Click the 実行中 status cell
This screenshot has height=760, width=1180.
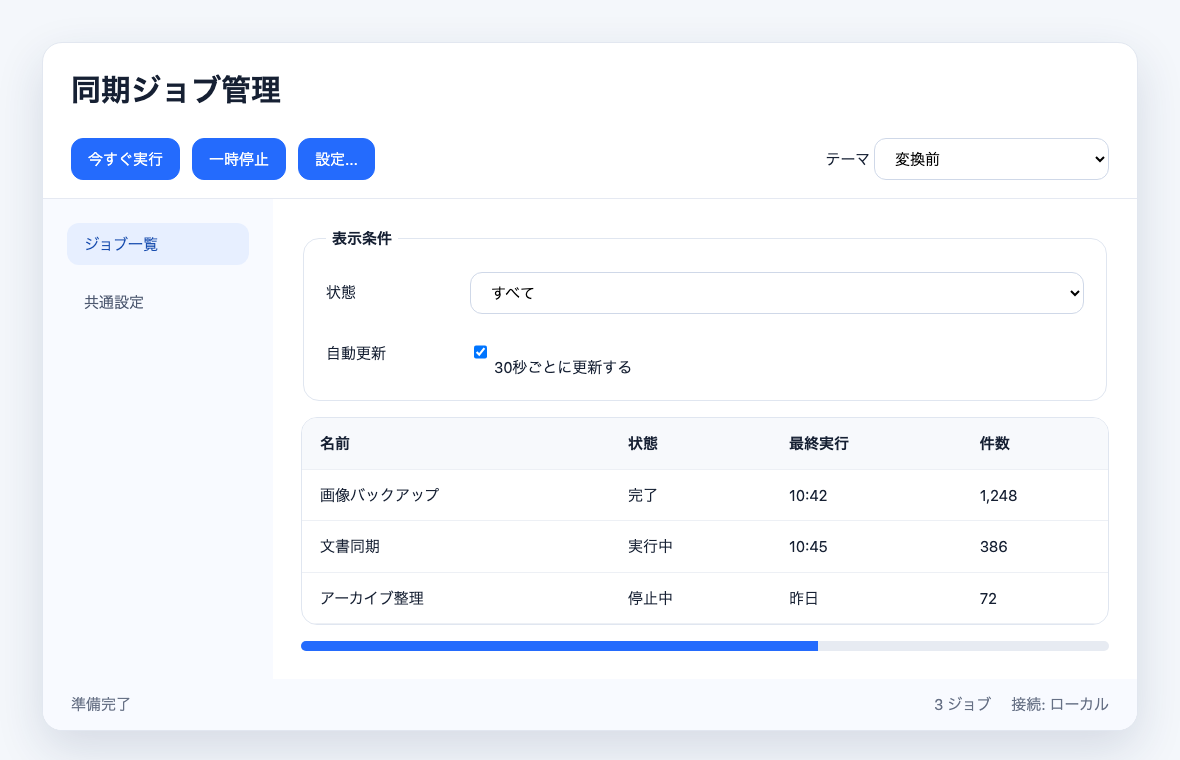click(650, 546)
